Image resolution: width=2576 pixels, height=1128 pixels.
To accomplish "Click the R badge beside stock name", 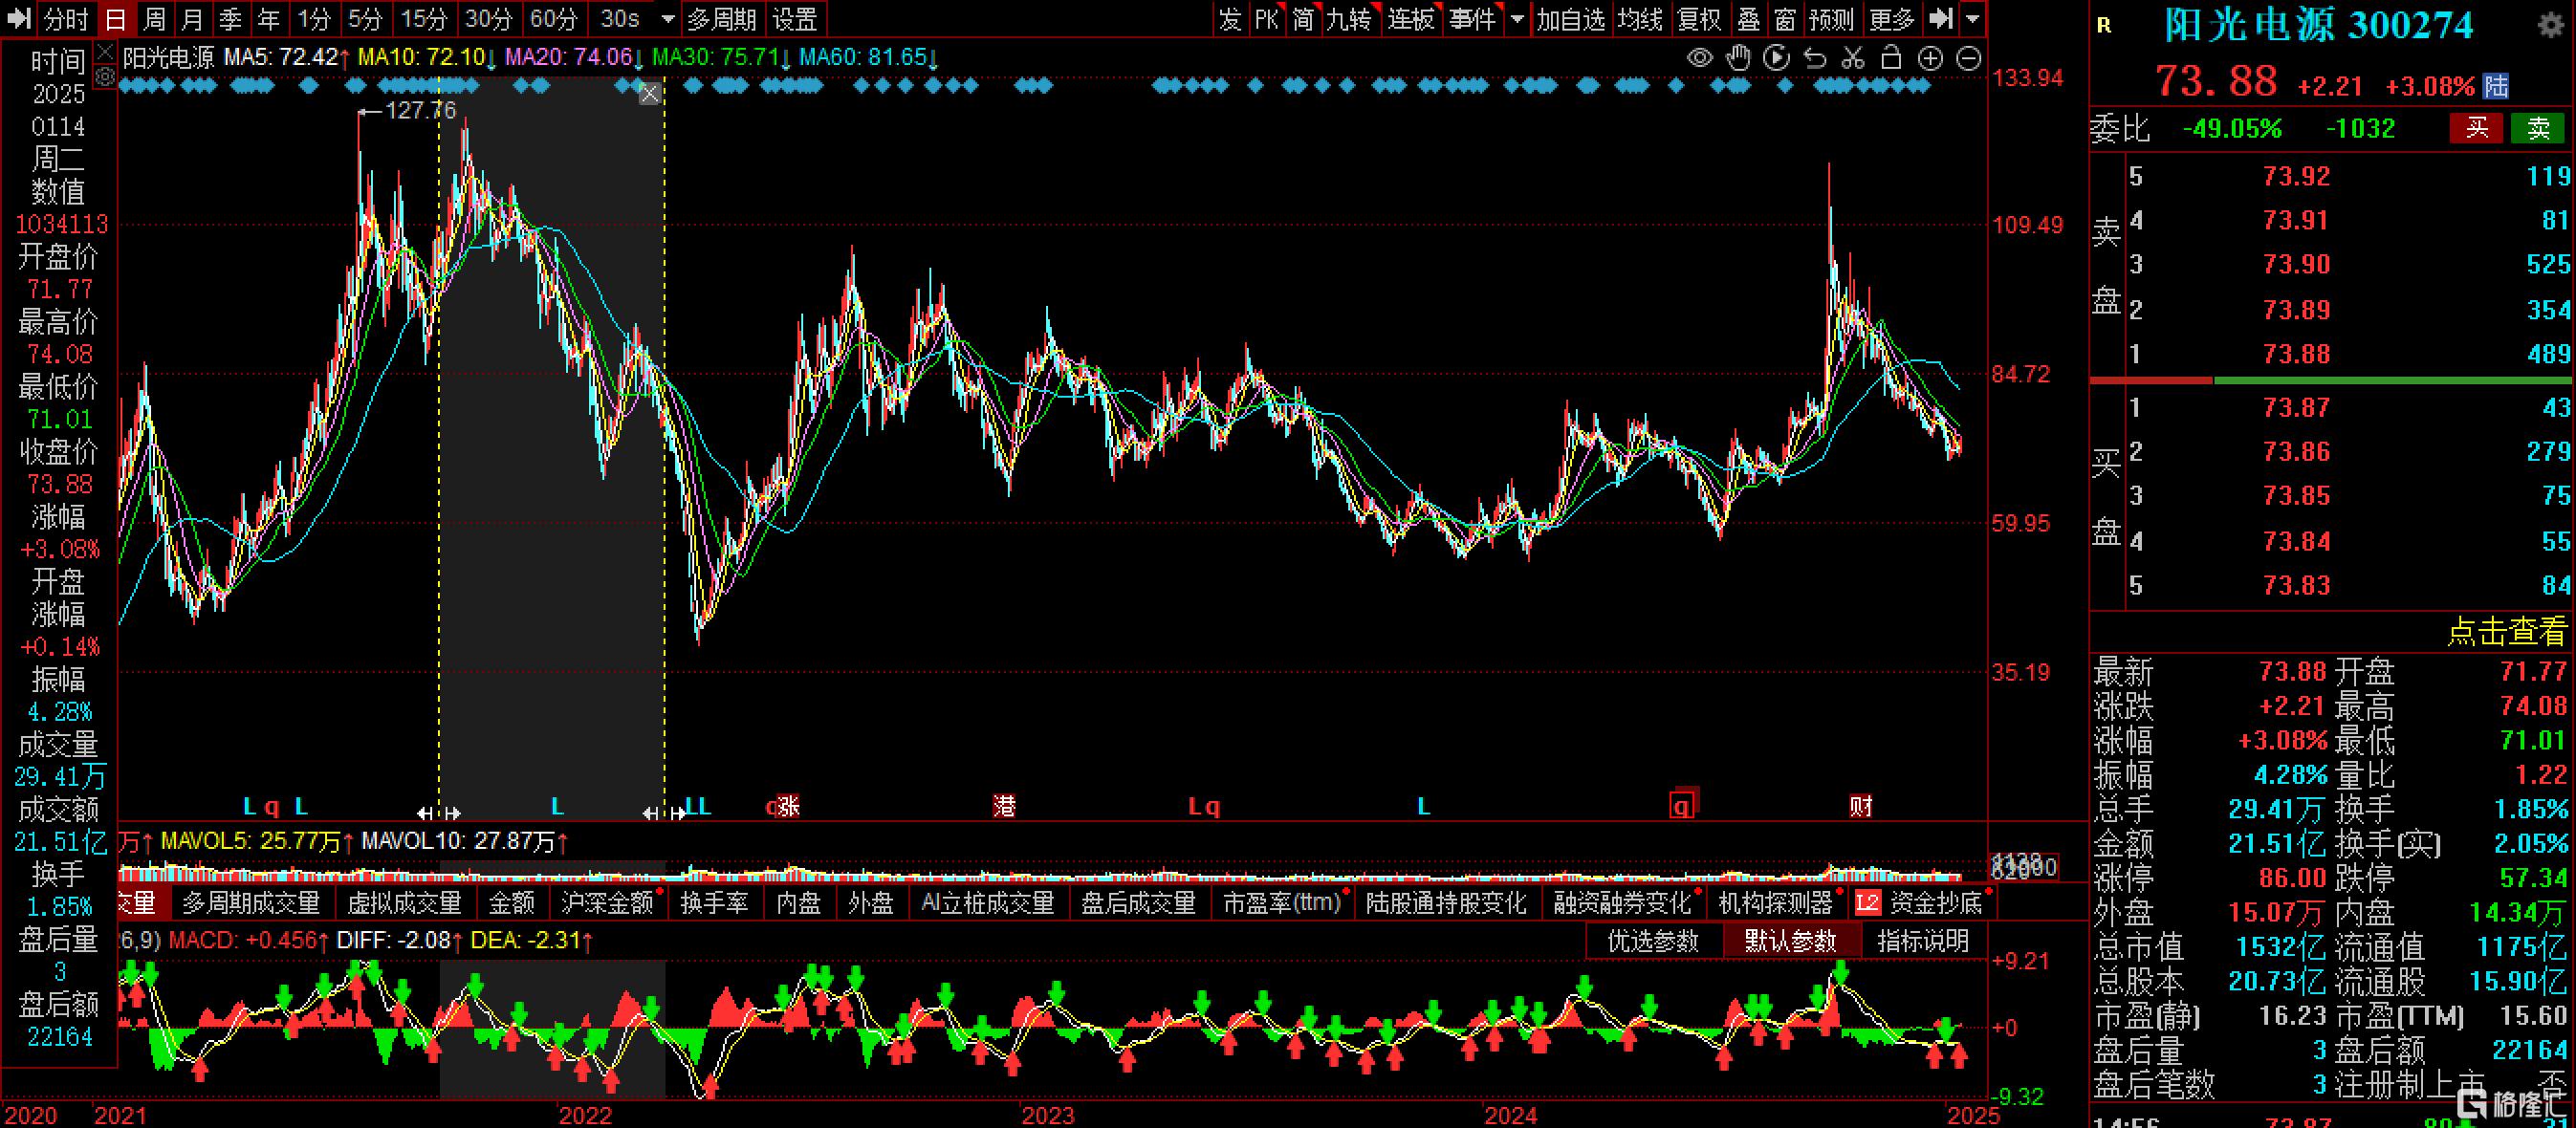I will pos(2104,26).
